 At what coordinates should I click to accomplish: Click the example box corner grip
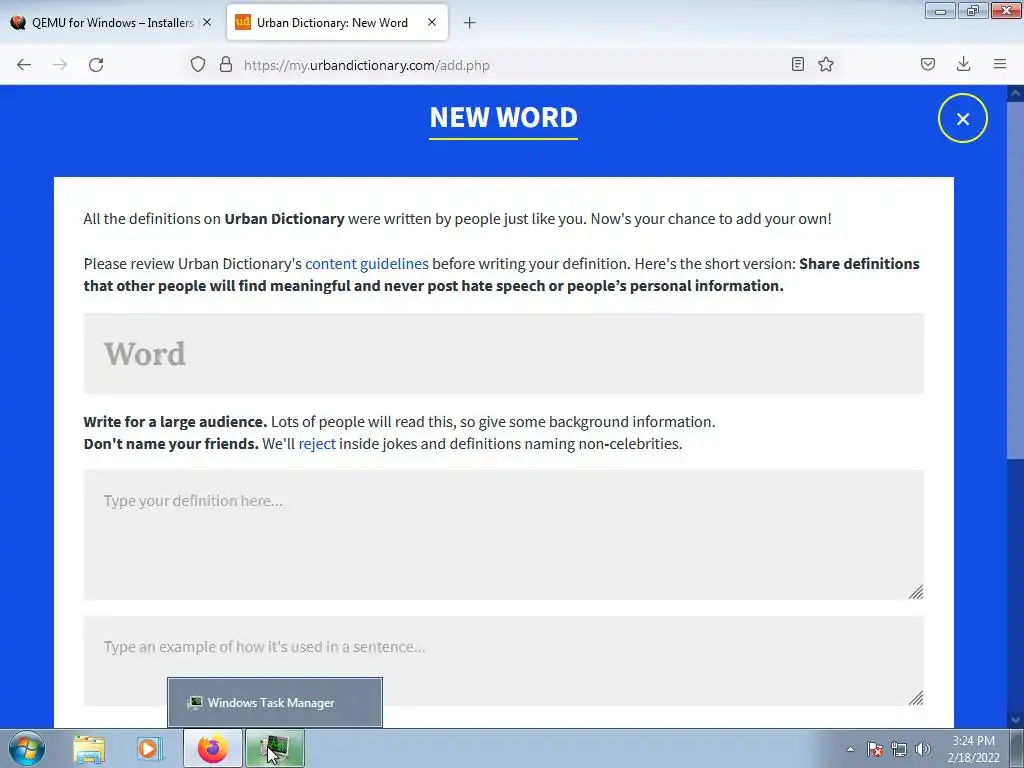point(916,697)
